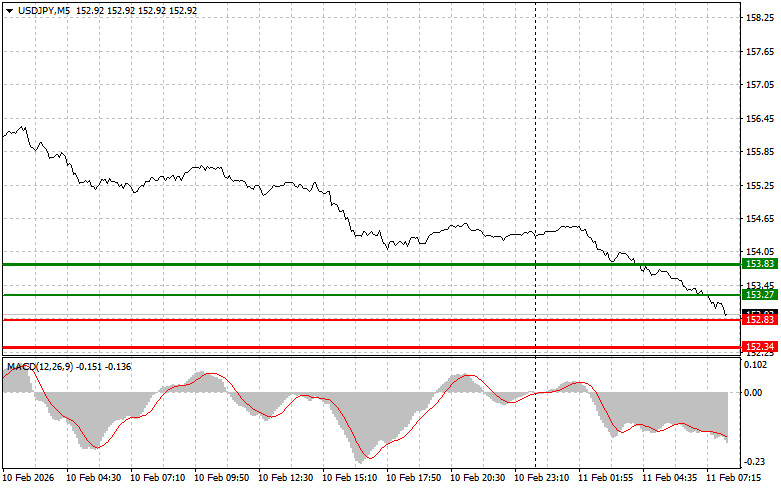This screenshot has width=781, height=489.
Task: Click the 10 Feb 20:30 time label
Action: (x=477, y=478)
